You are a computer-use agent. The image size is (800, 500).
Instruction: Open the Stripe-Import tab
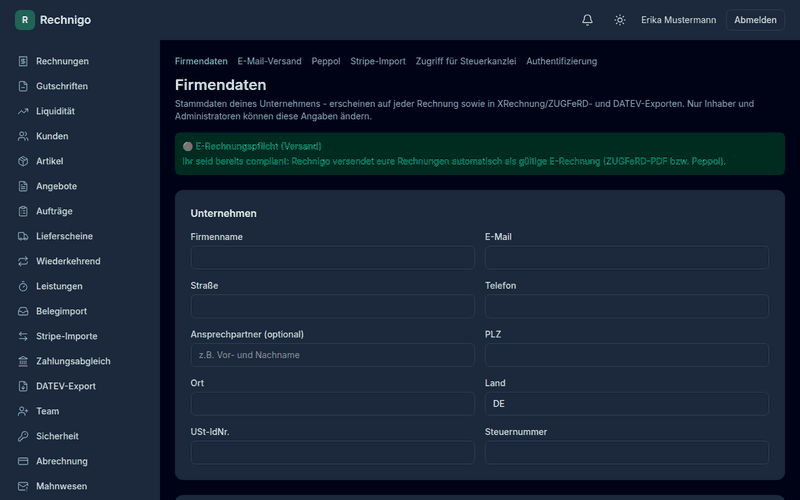pos(378,61)
